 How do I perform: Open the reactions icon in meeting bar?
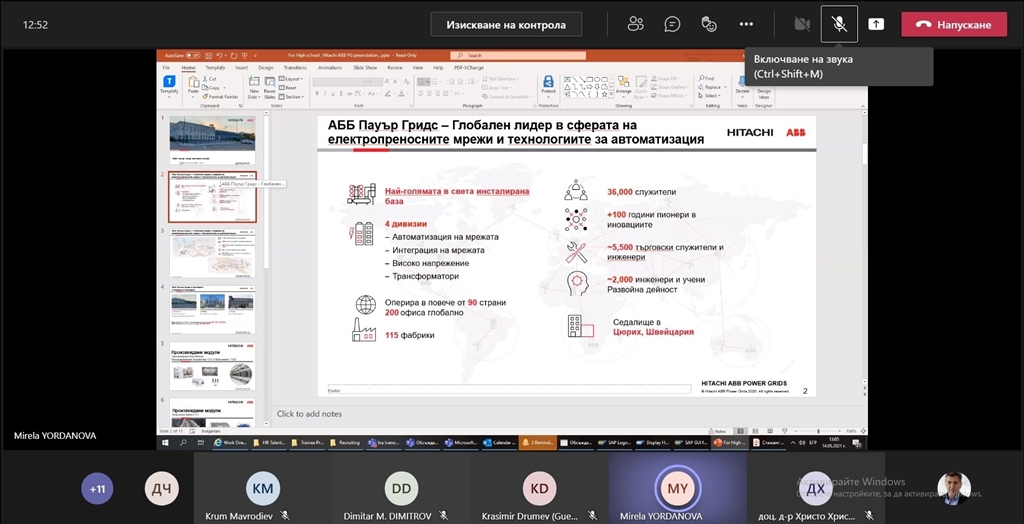point(709,24)
